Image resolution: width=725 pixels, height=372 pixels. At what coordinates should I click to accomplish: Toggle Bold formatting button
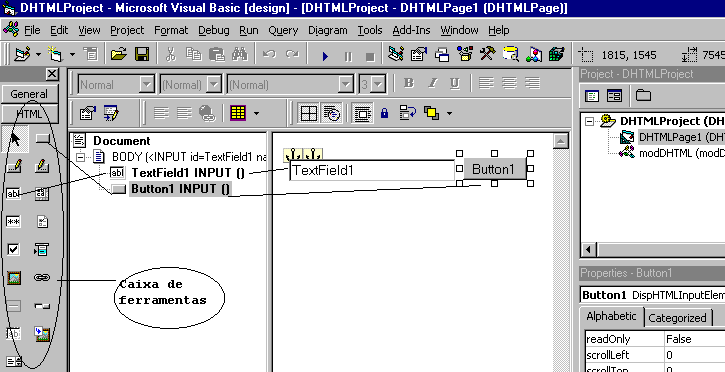click(408, 83)
